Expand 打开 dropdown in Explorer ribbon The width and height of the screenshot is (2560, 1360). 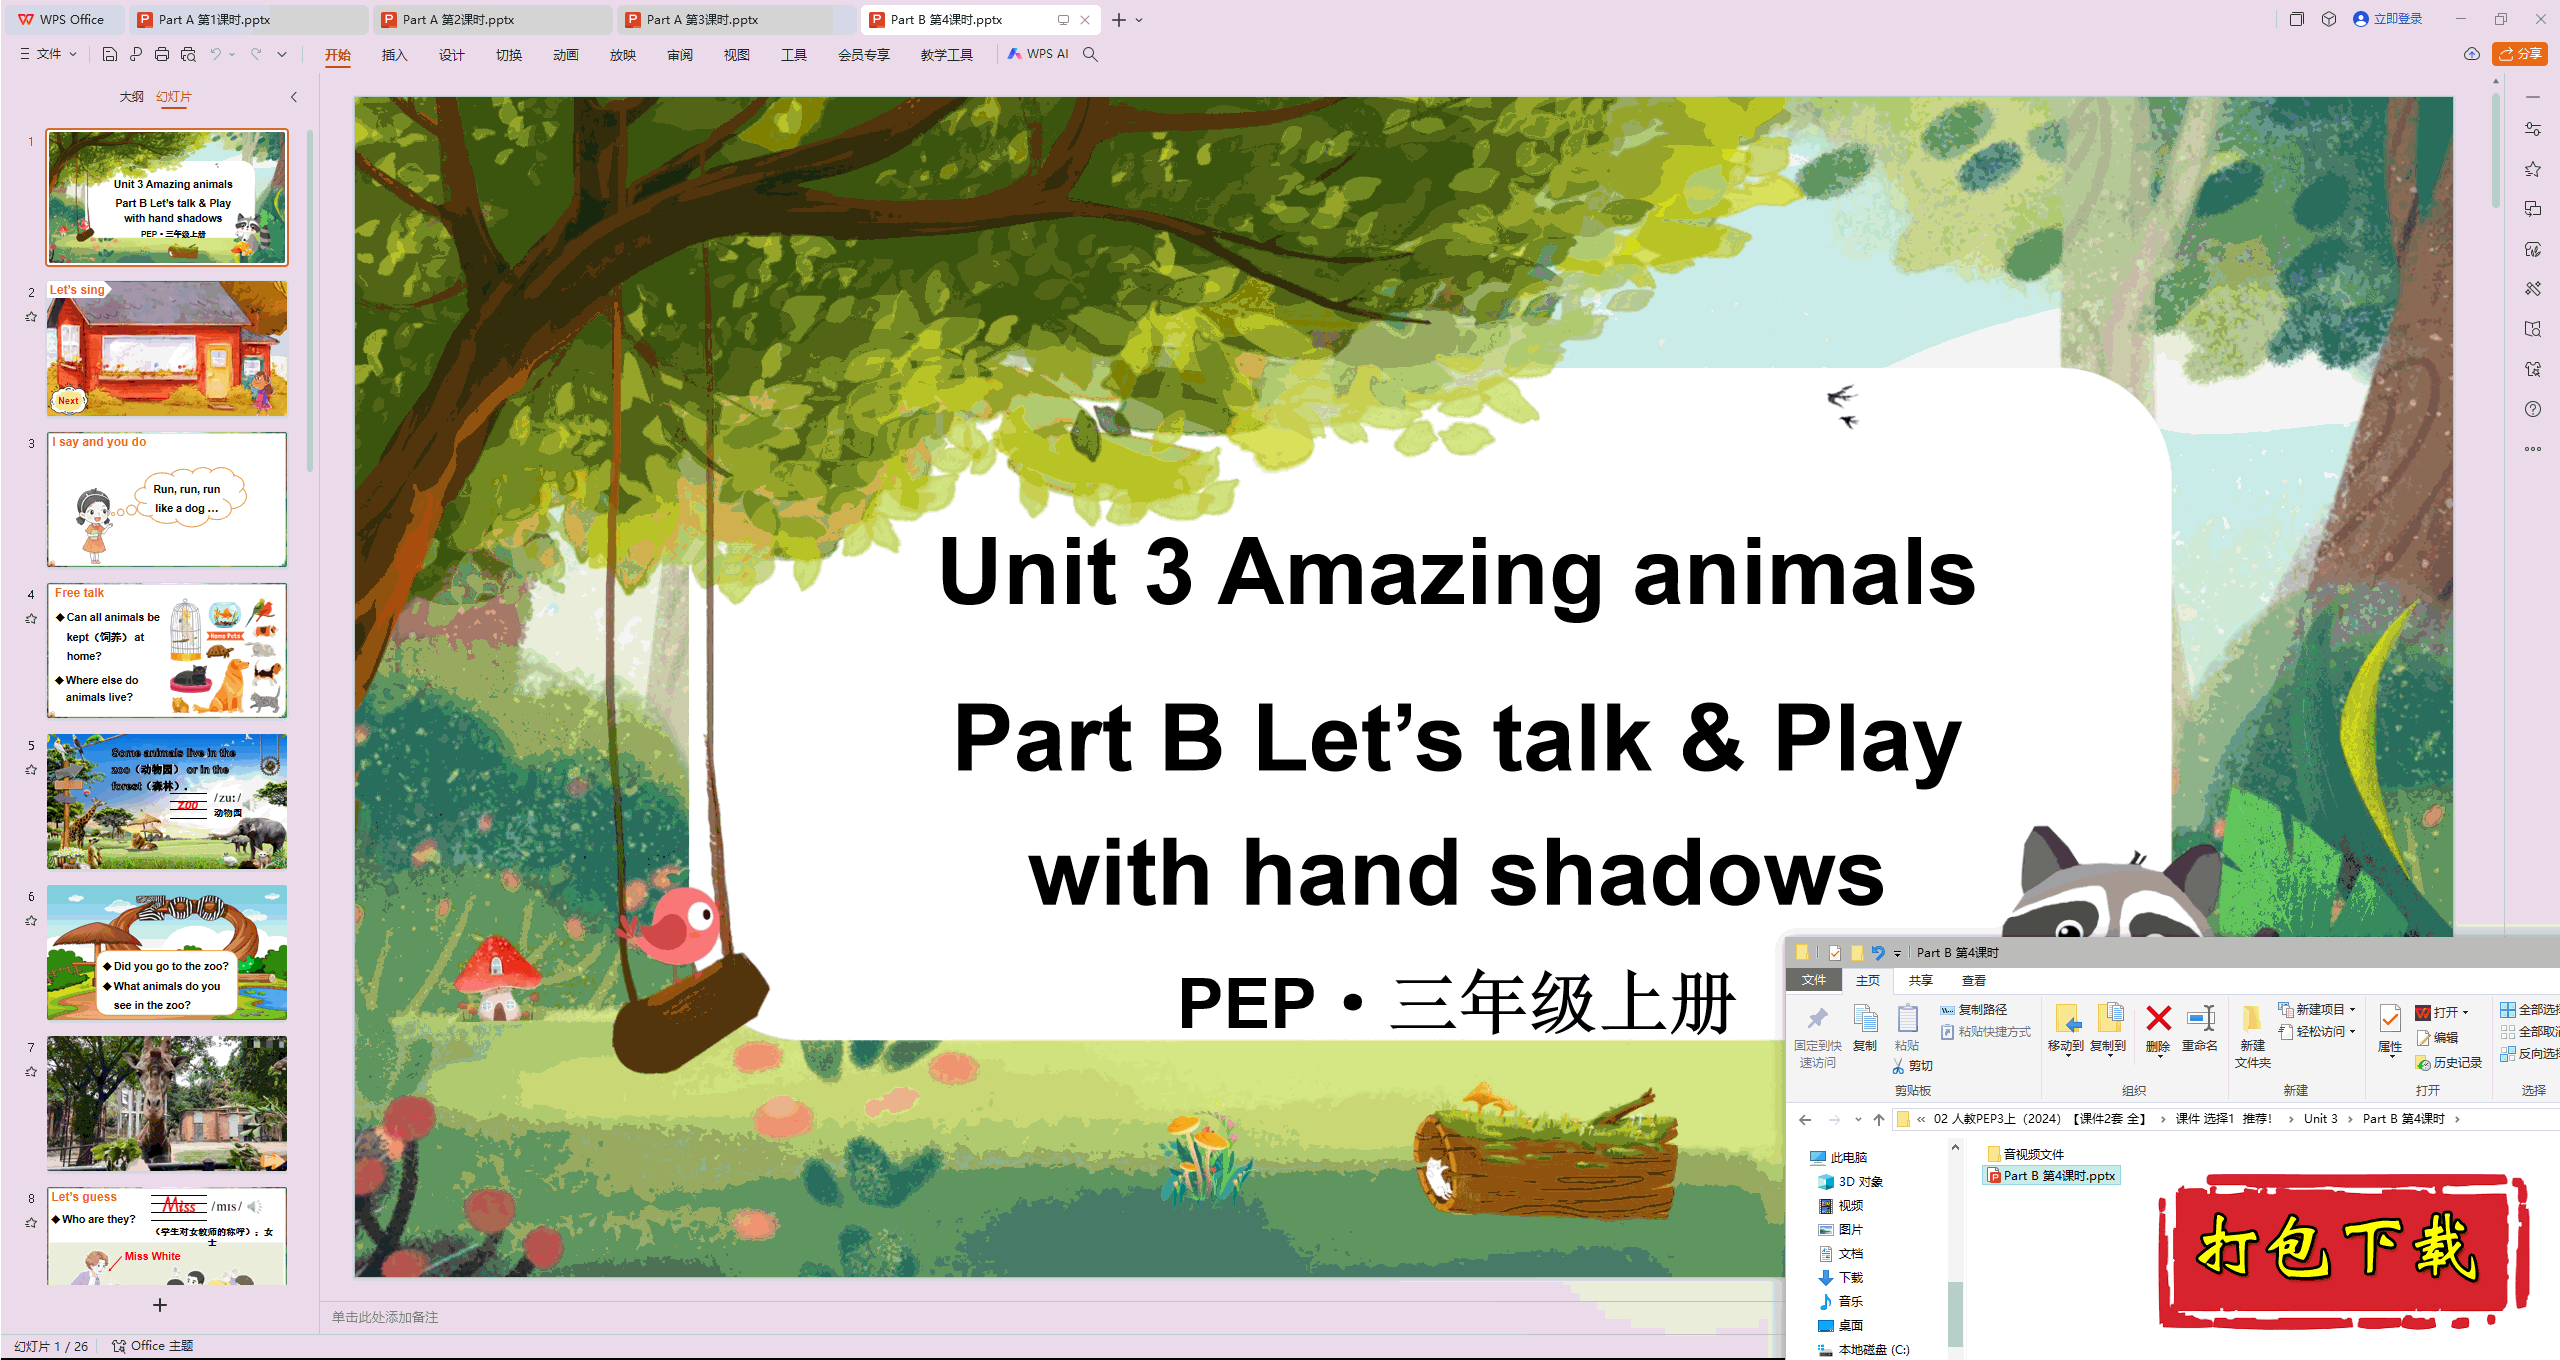pyautogui.click(x=2465, y=1013)
